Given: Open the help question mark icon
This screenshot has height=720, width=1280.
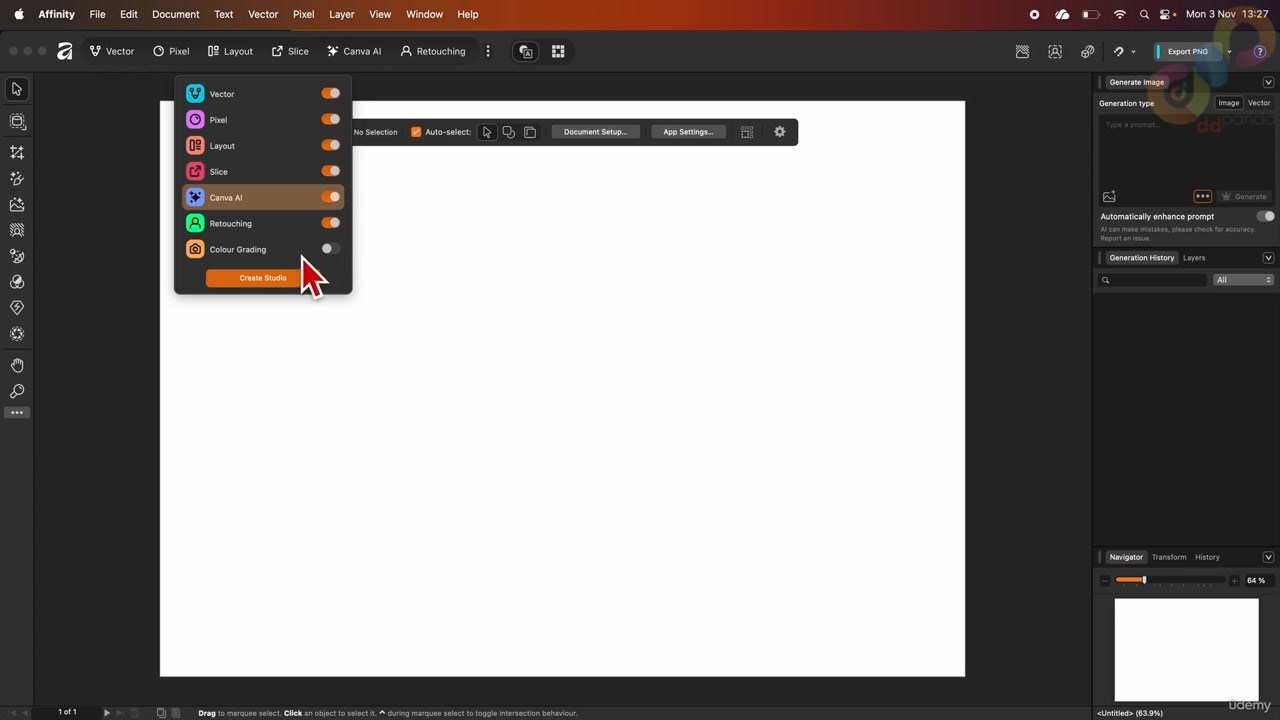Looking at the screenshot, I should click(1260, 51).
